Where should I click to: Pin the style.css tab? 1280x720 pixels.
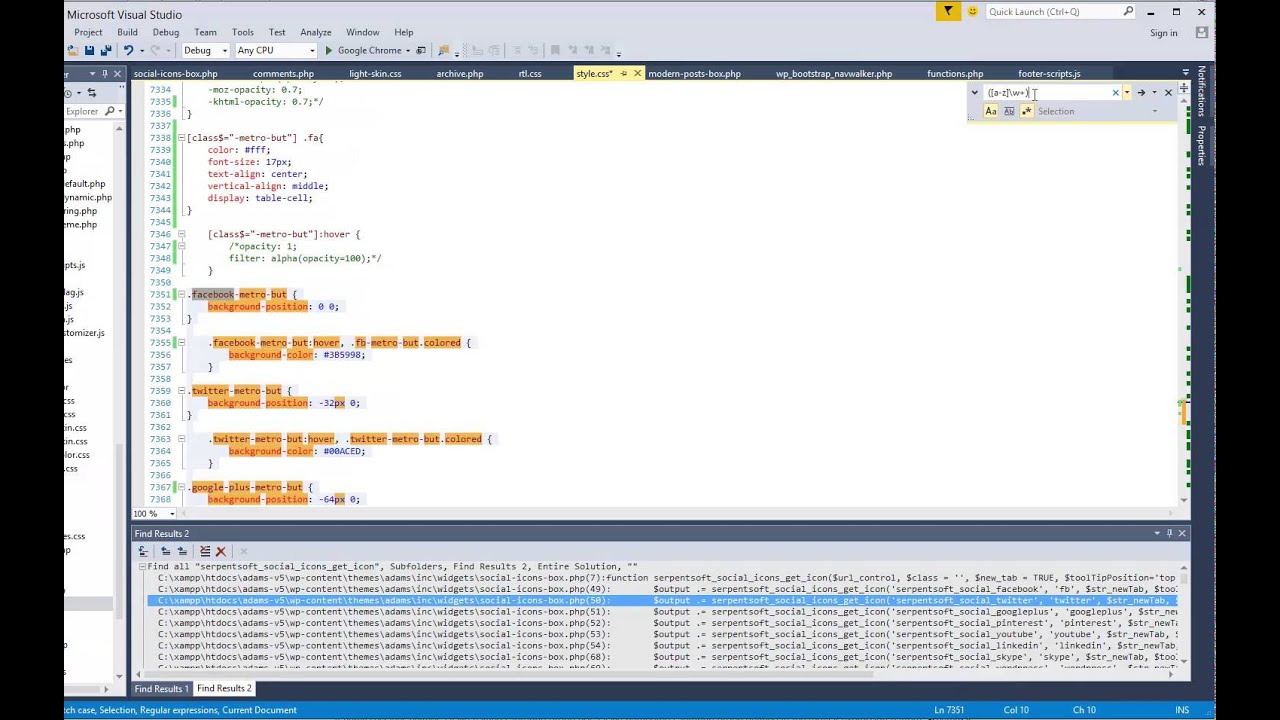click(623, 73)
